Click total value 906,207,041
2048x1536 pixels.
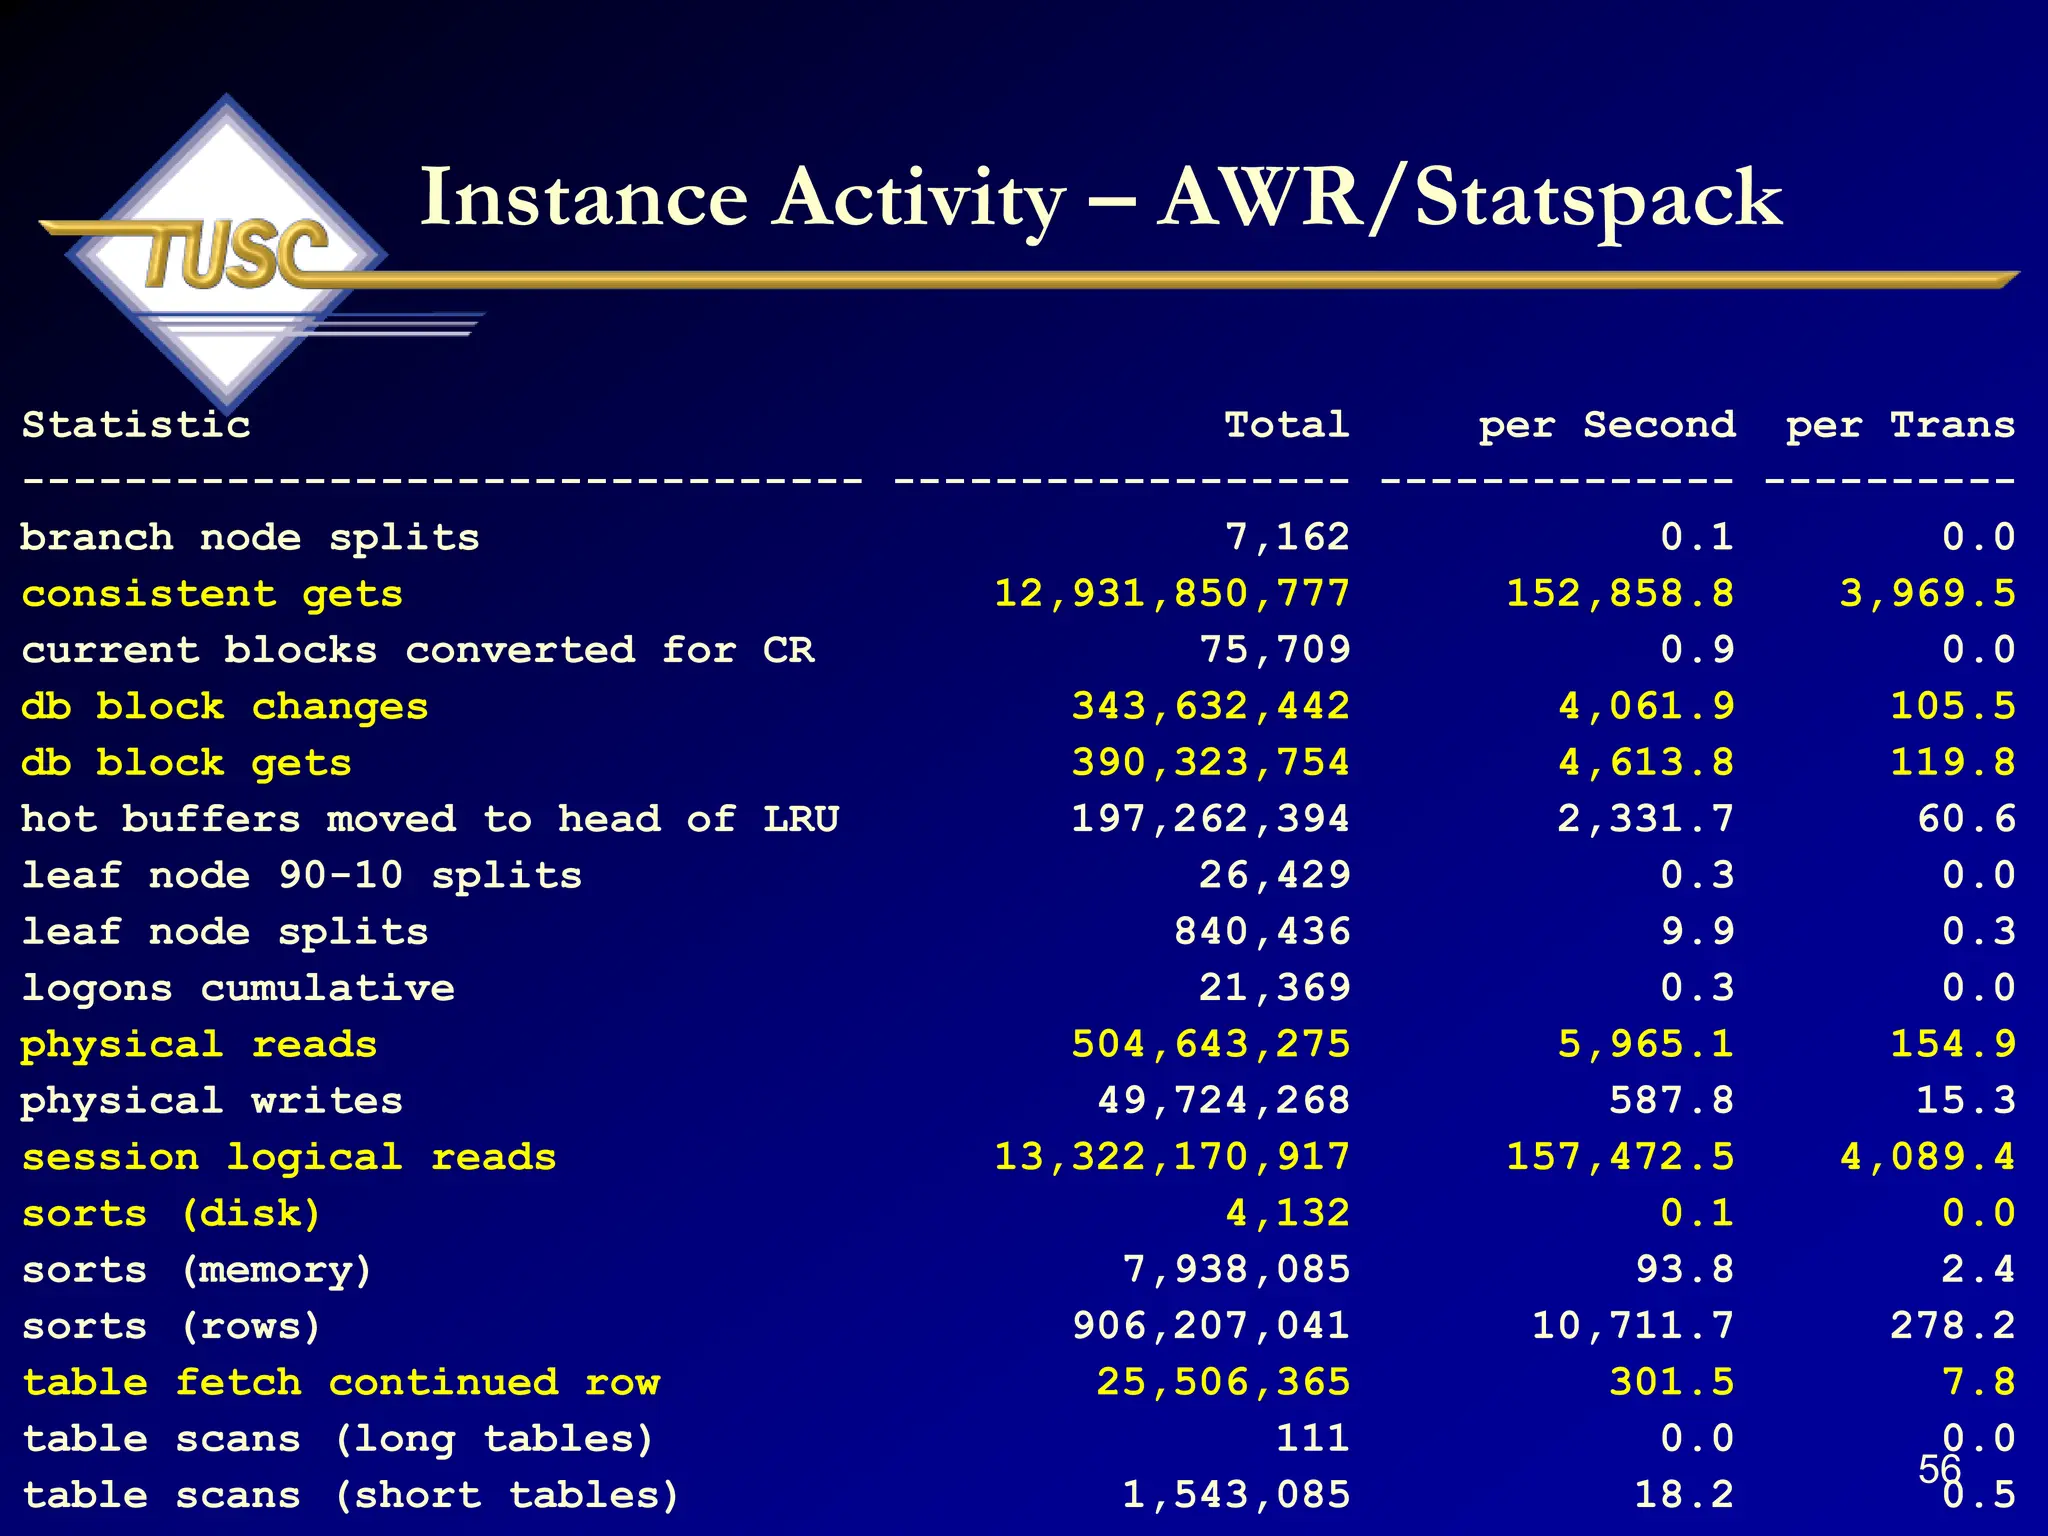click(x=1211, y=1326)
